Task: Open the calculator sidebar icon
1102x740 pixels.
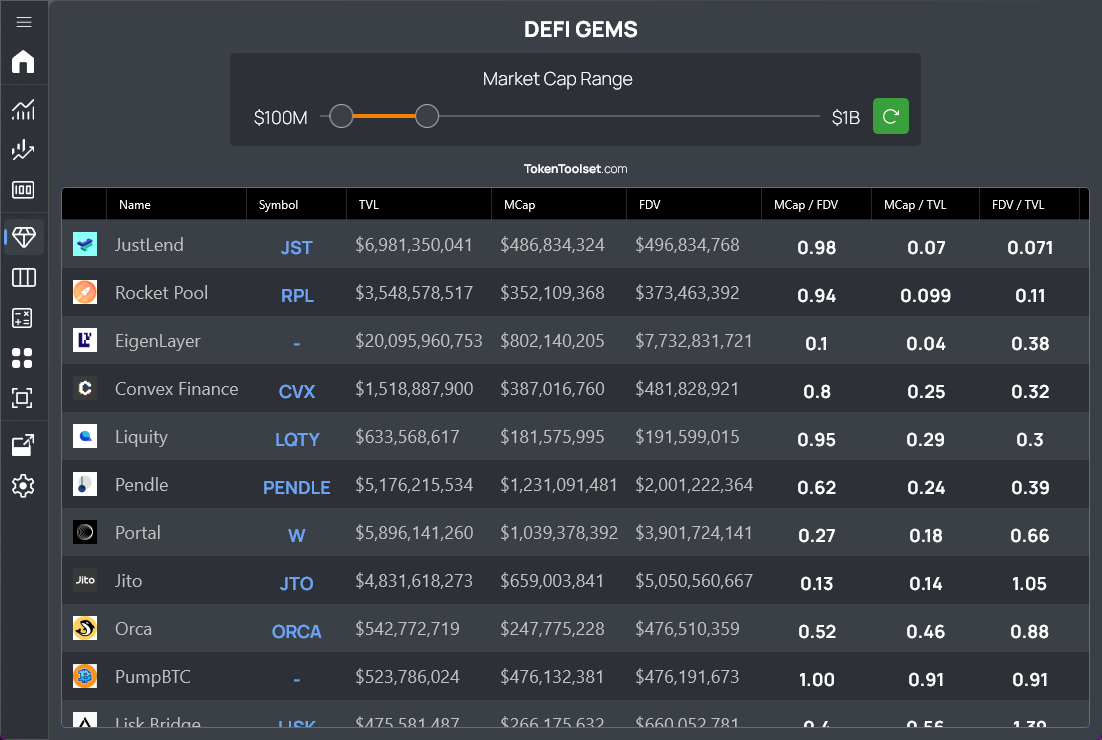Action: [22, 318]
